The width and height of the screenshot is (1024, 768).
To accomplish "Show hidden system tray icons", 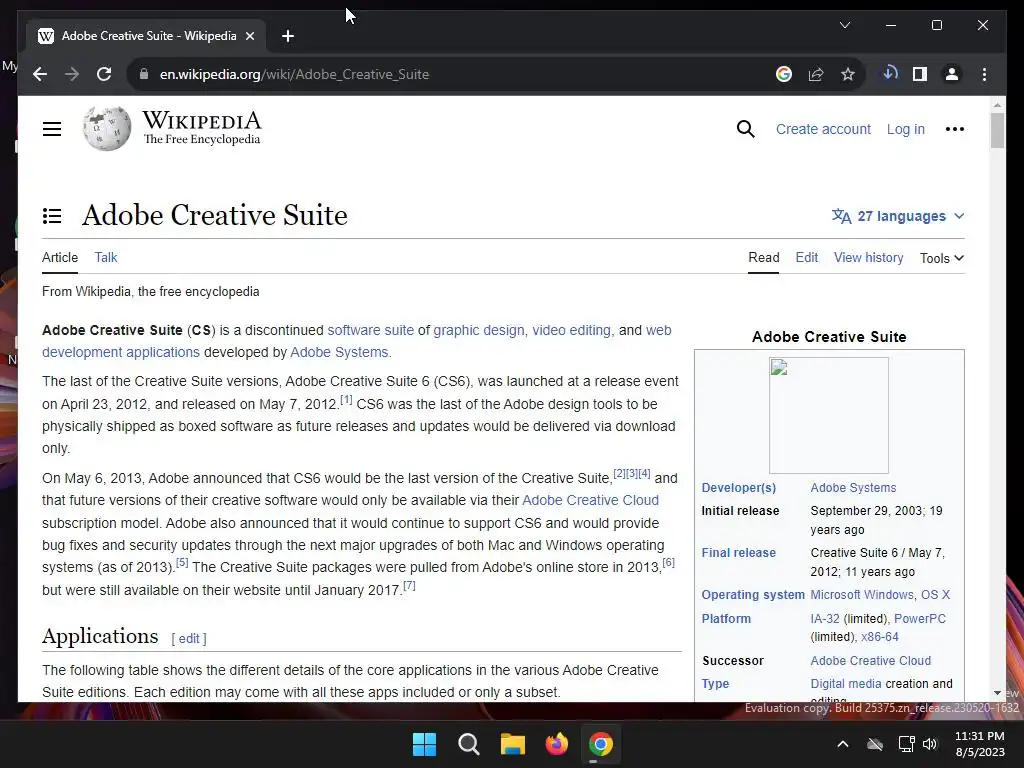I will pyautogui.click(x=843, y=744).
